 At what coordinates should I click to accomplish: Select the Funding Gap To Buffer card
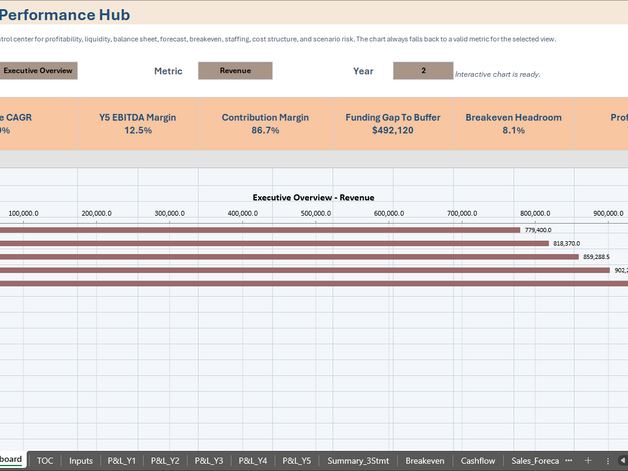(x=393, y=124)
